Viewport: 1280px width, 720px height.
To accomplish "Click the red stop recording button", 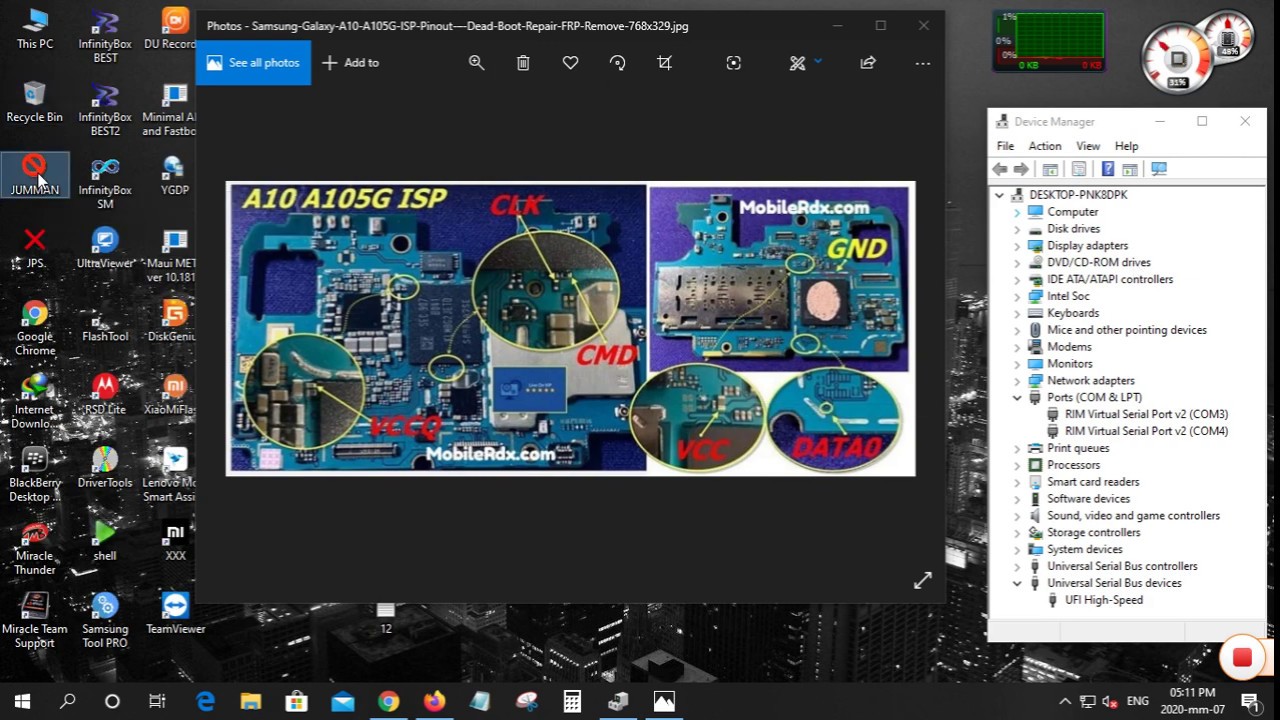I will coord(1242,657).
